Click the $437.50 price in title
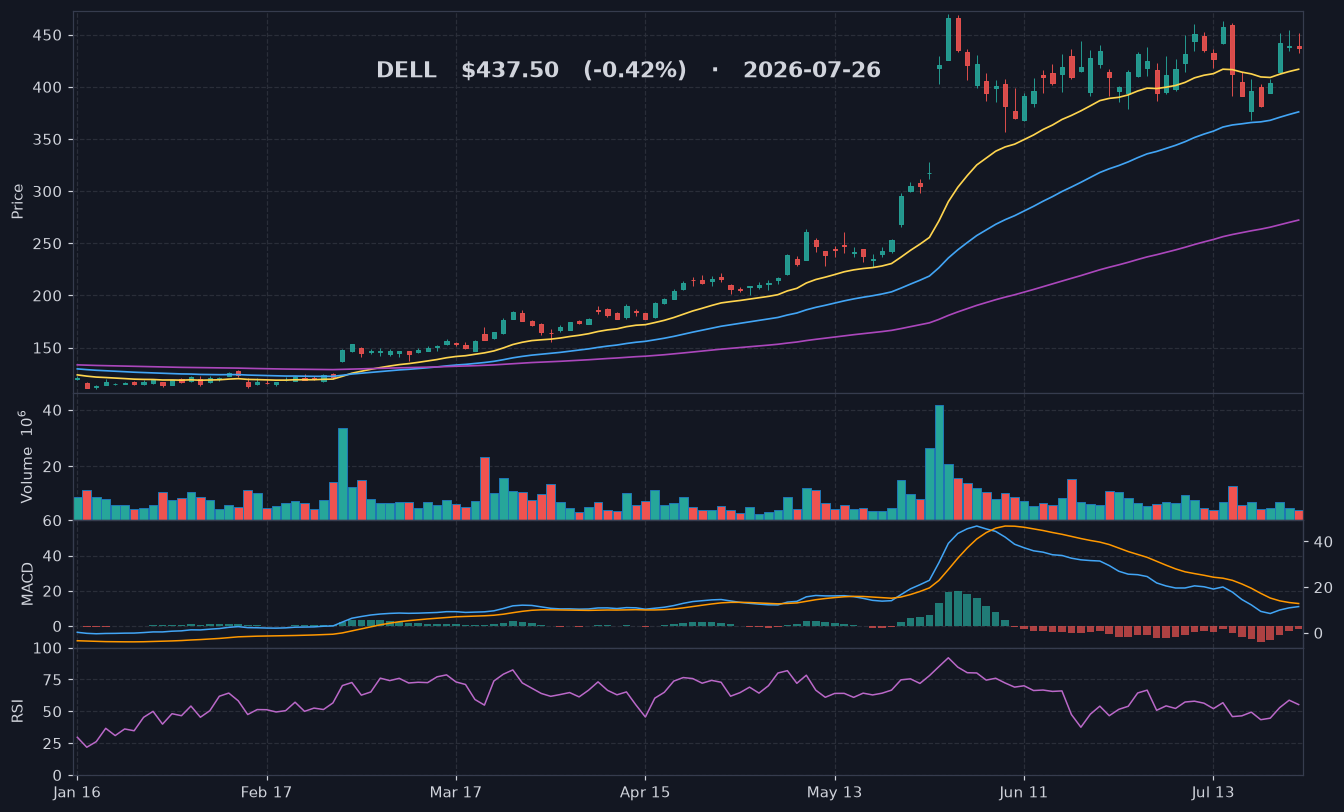The image size is (1344, 812). (510, 70)
